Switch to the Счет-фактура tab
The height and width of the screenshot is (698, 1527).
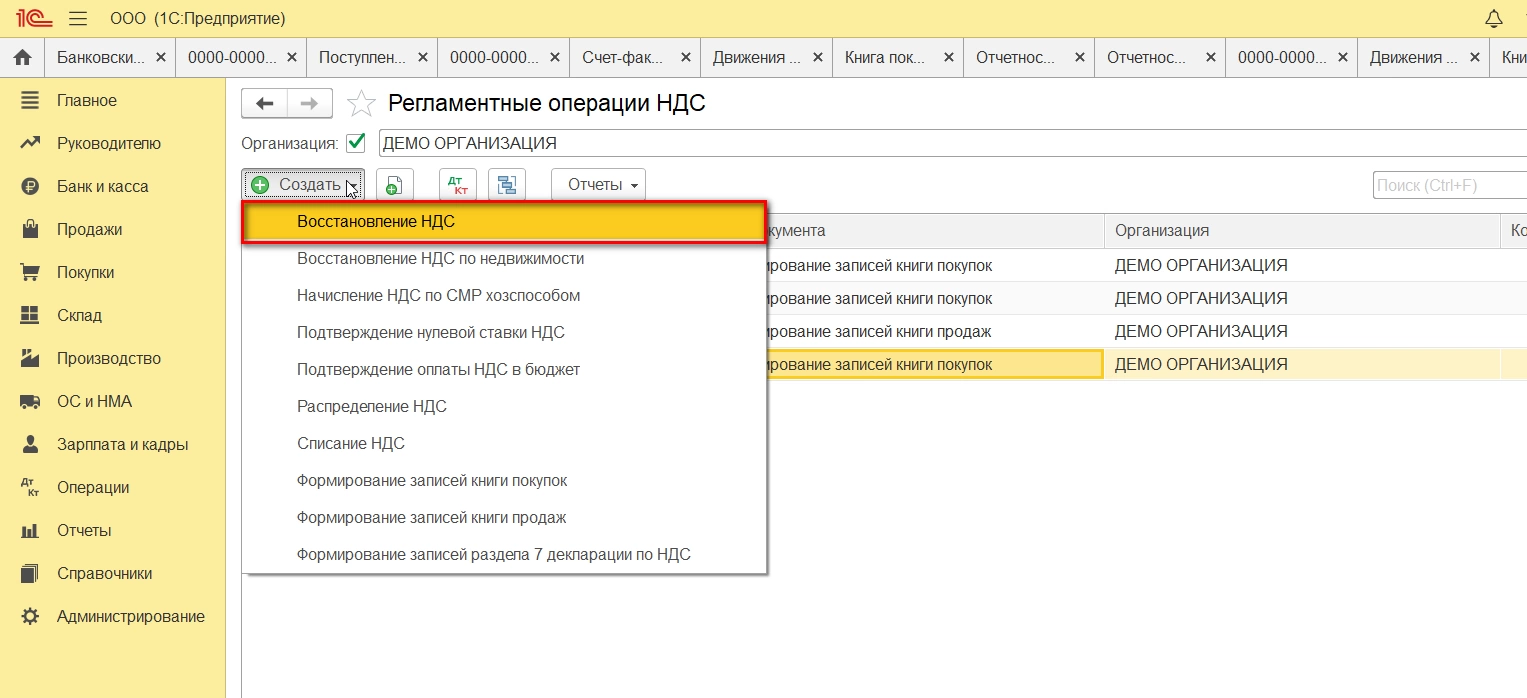click(621, 58)
